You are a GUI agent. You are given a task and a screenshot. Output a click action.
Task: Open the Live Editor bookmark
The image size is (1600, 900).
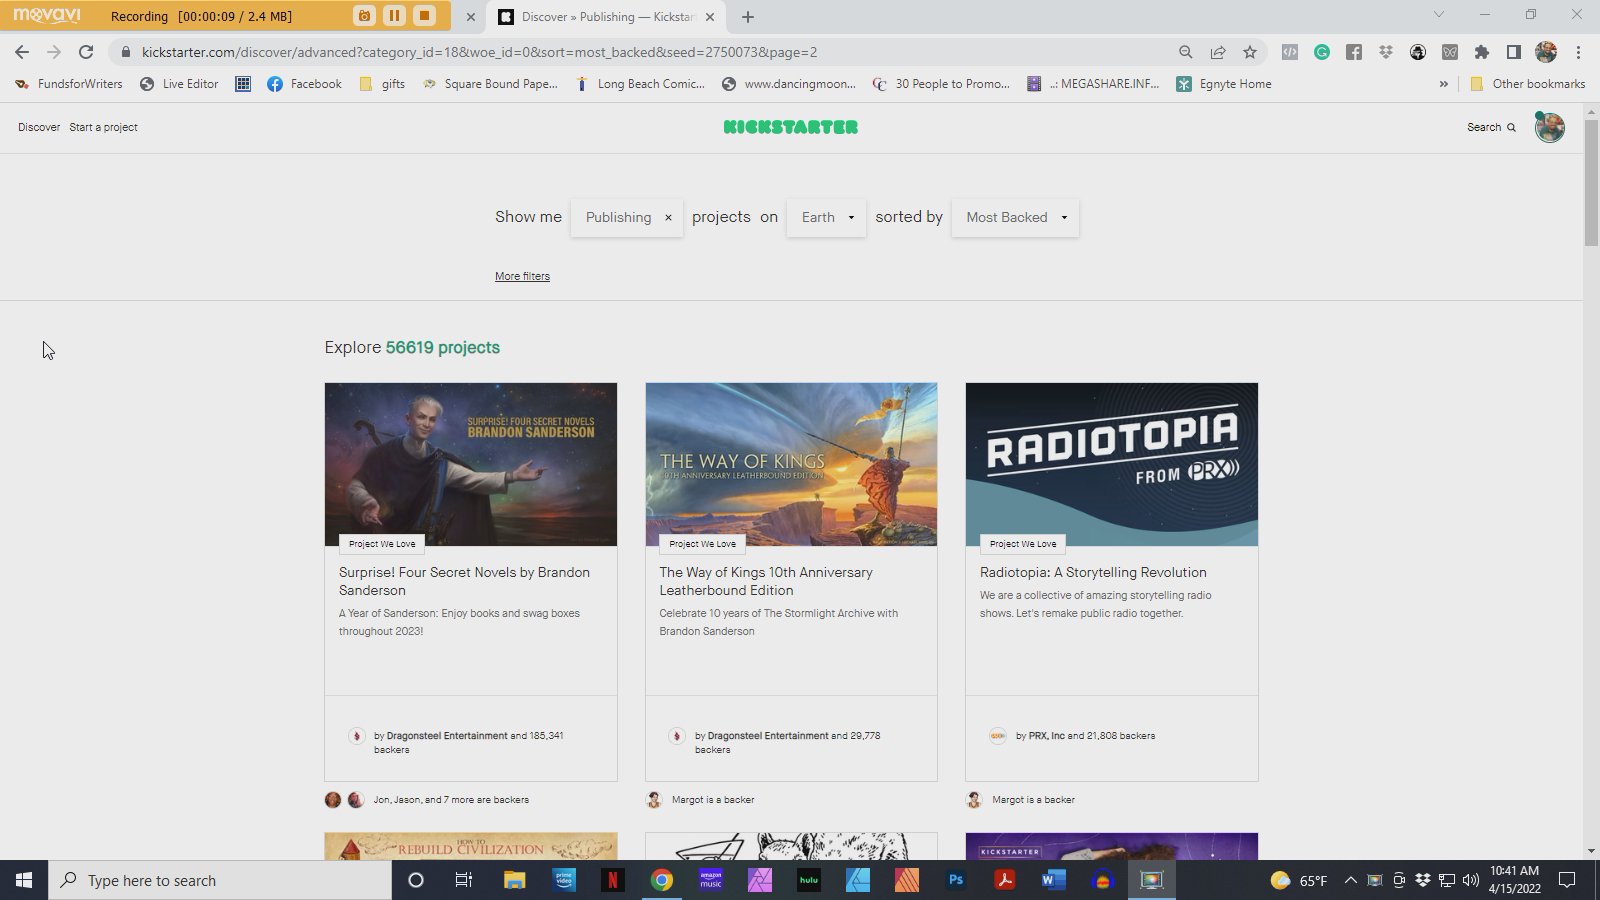[x=179, y=84]
